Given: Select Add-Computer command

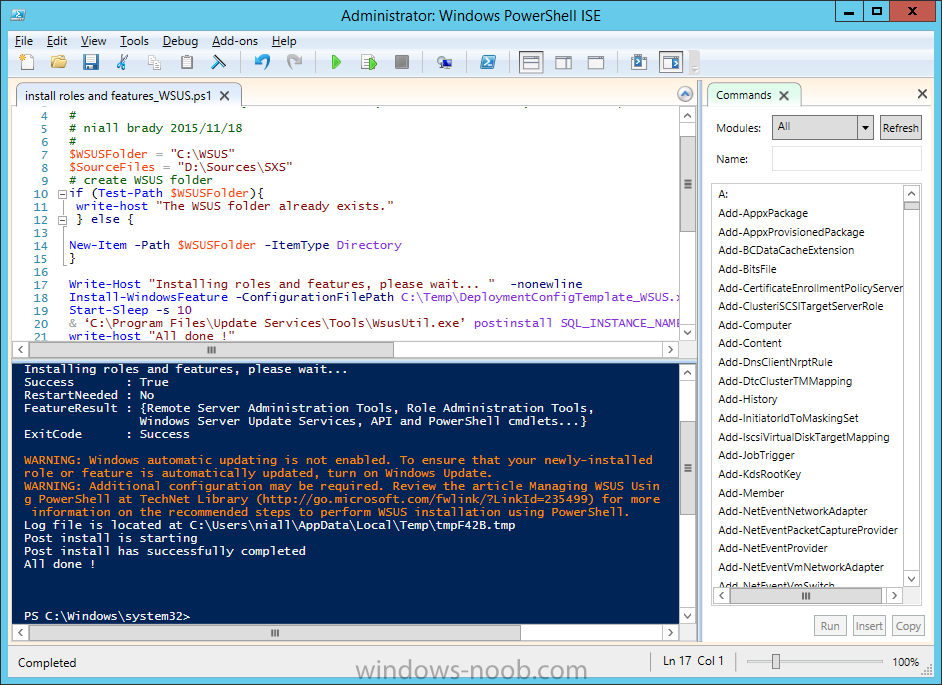Looking at the screenshot, I should [755, 325].
